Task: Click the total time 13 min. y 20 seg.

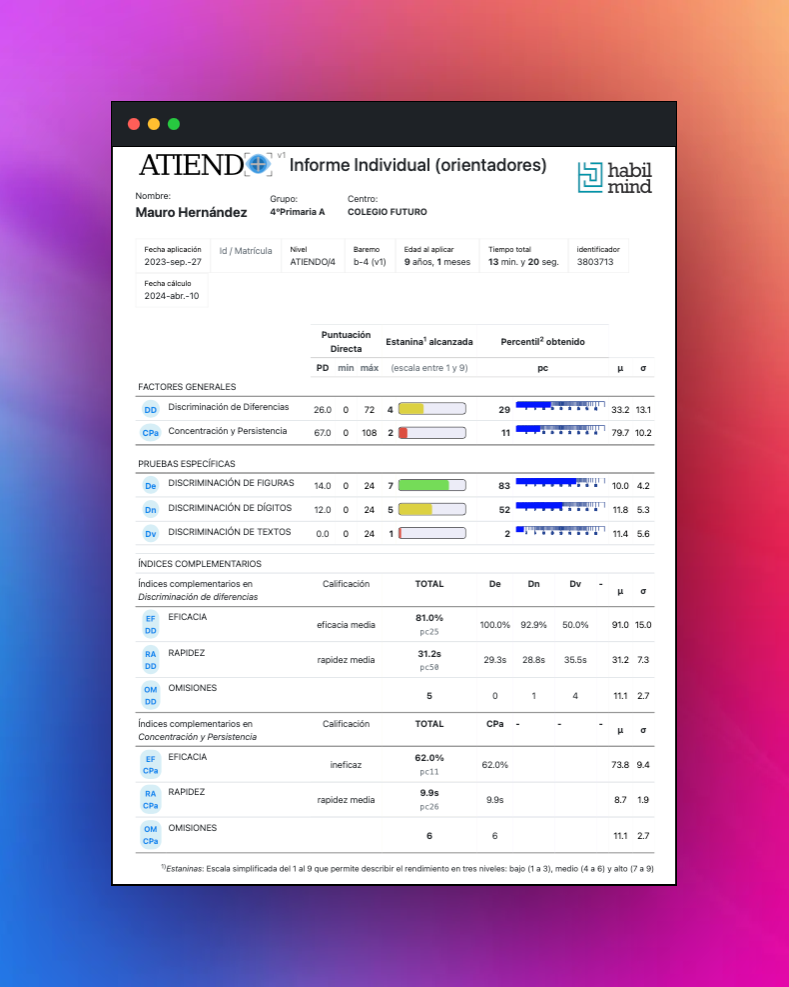Action: (523, 262)
